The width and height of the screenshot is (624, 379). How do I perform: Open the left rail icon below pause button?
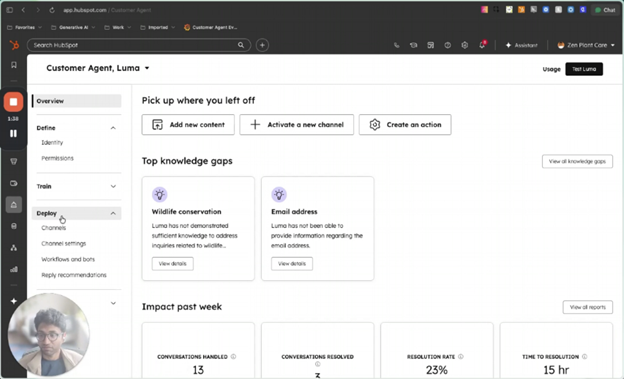14,161
